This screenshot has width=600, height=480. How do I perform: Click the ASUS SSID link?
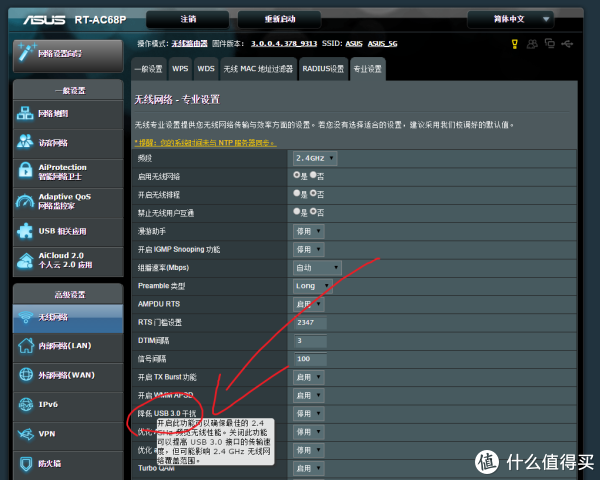[x=354, y=44]
